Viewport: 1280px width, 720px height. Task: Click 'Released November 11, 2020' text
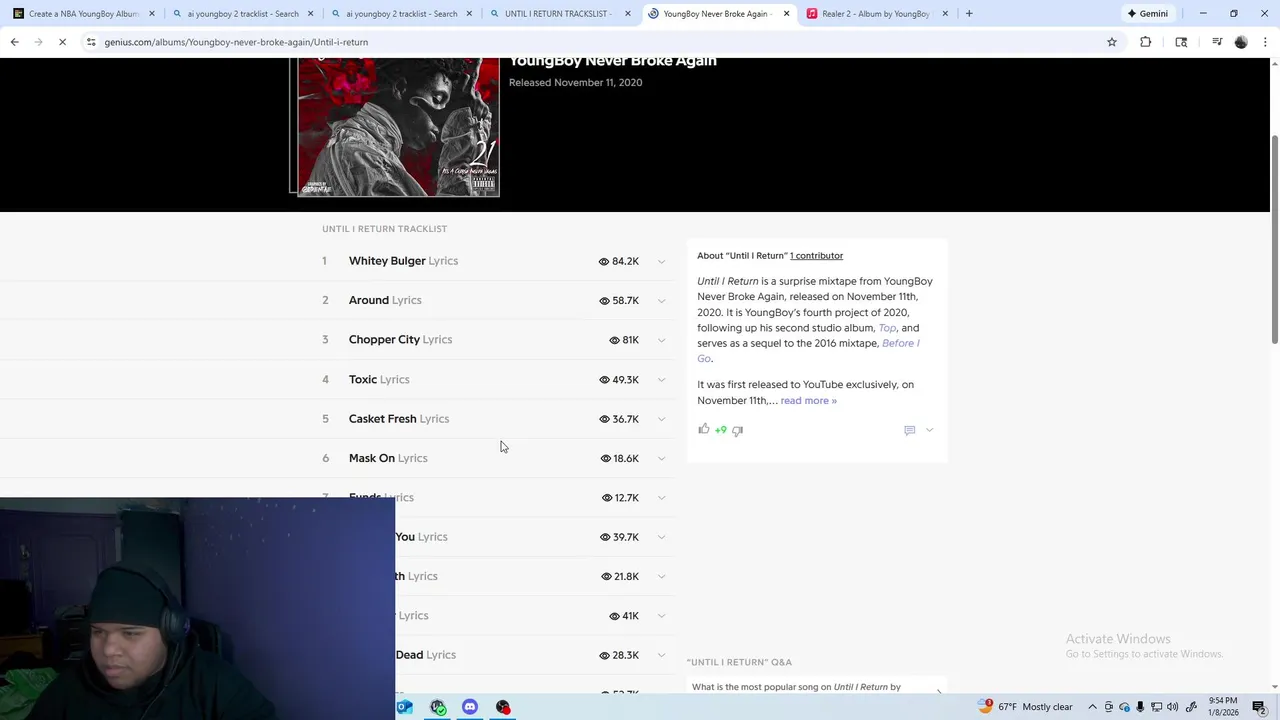coord(575,82)
